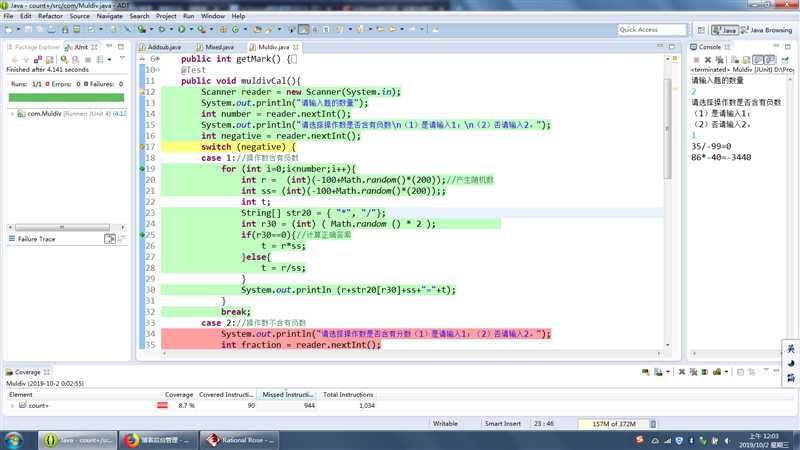Click Coverage Merge Sessions icon
The image size is (800, 450).
705,372
